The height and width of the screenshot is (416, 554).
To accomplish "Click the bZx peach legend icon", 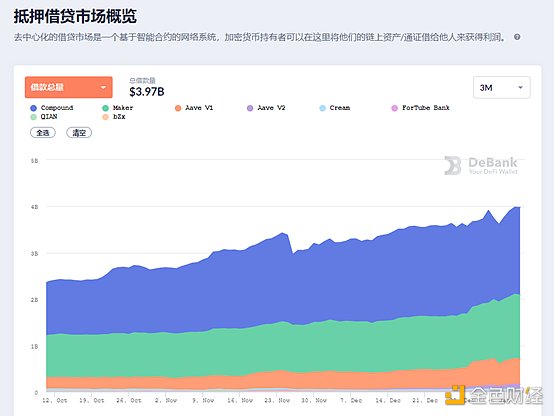I will click(105, 117).
